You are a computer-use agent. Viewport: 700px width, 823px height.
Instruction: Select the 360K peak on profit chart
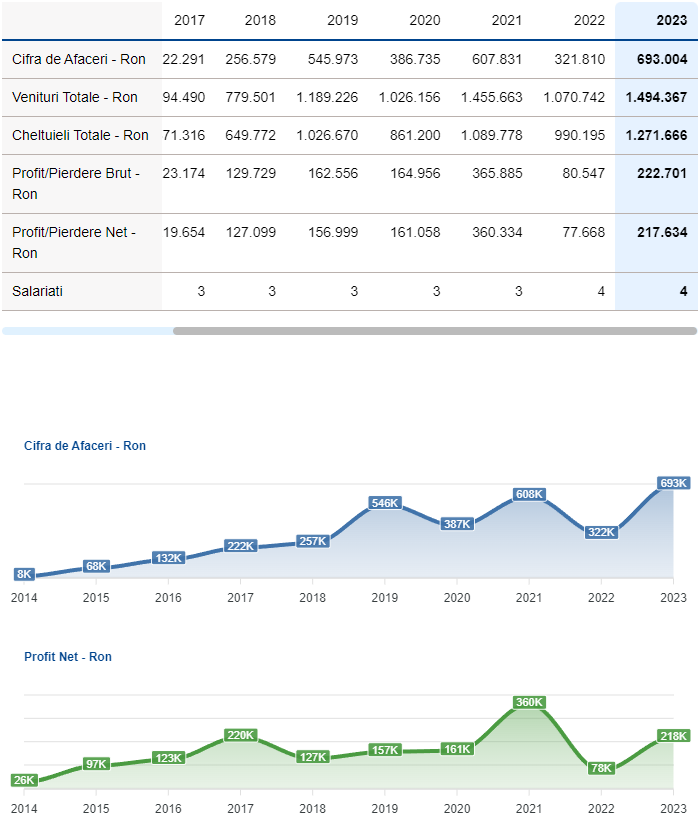click(x=529, y=702)
